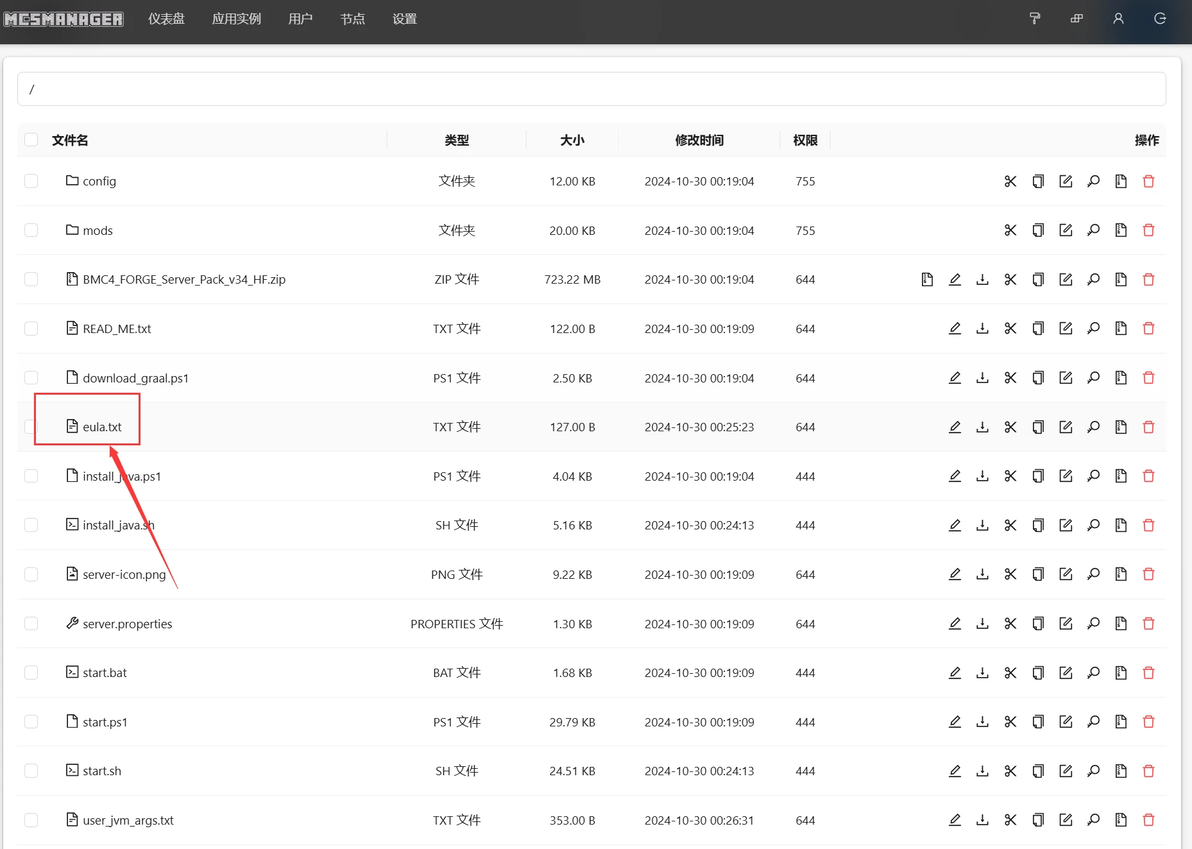Open the eula.txt file name

point(102,427)
